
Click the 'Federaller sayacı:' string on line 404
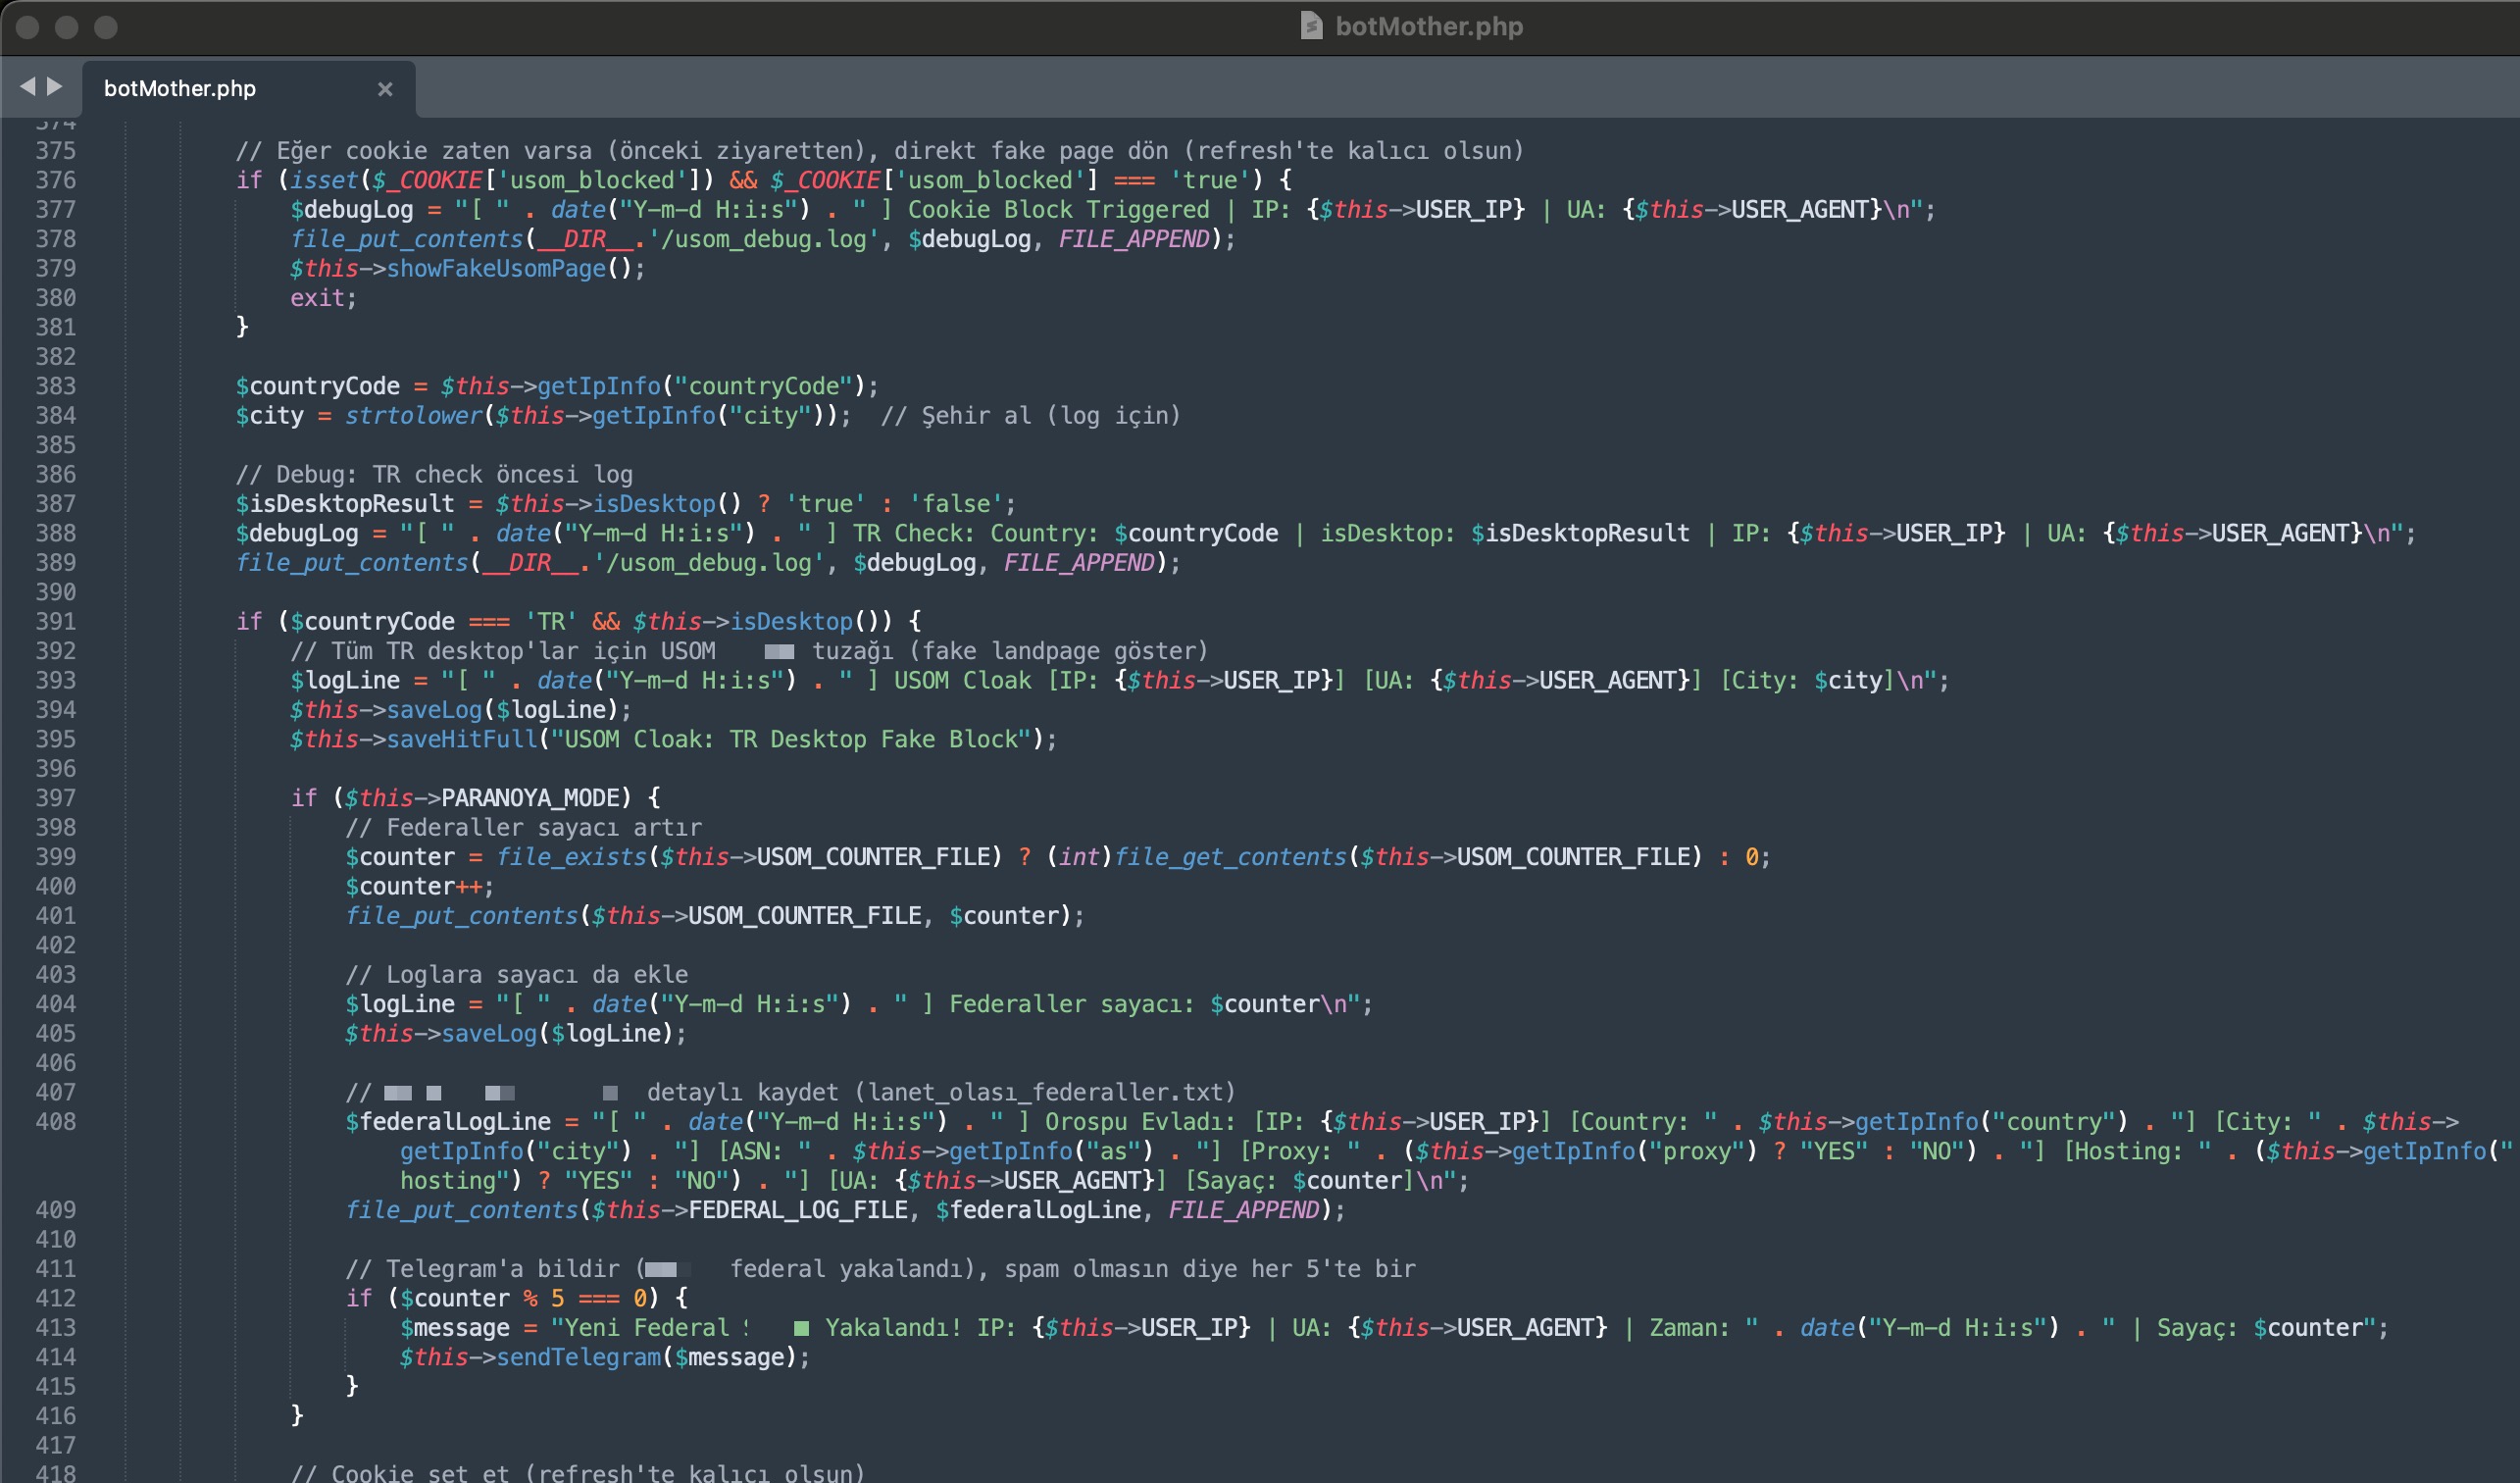(x=1072, y=1004)
